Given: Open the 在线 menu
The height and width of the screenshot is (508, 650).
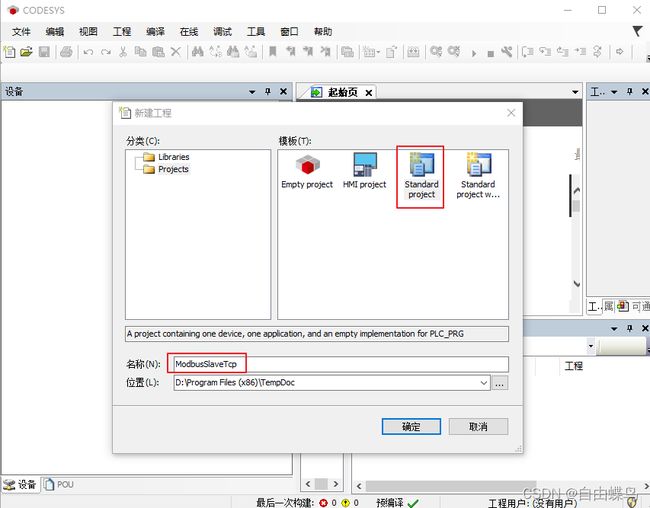Looking at the screenshot, I should click(x=189, y=32).
